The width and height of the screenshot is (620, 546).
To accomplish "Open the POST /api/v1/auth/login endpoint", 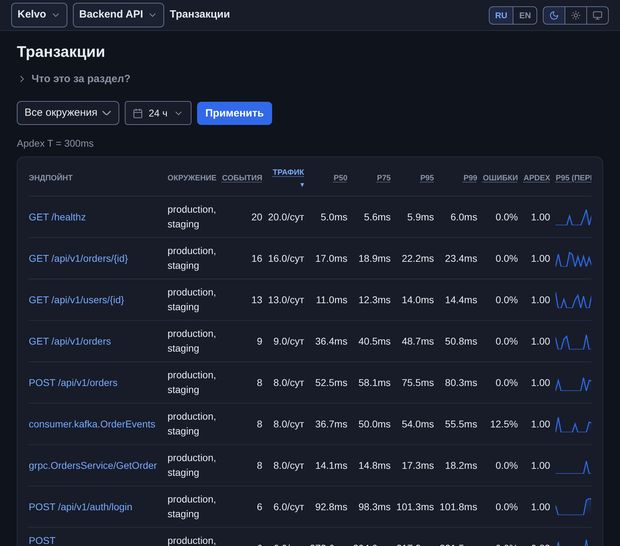I will point(80,507).
